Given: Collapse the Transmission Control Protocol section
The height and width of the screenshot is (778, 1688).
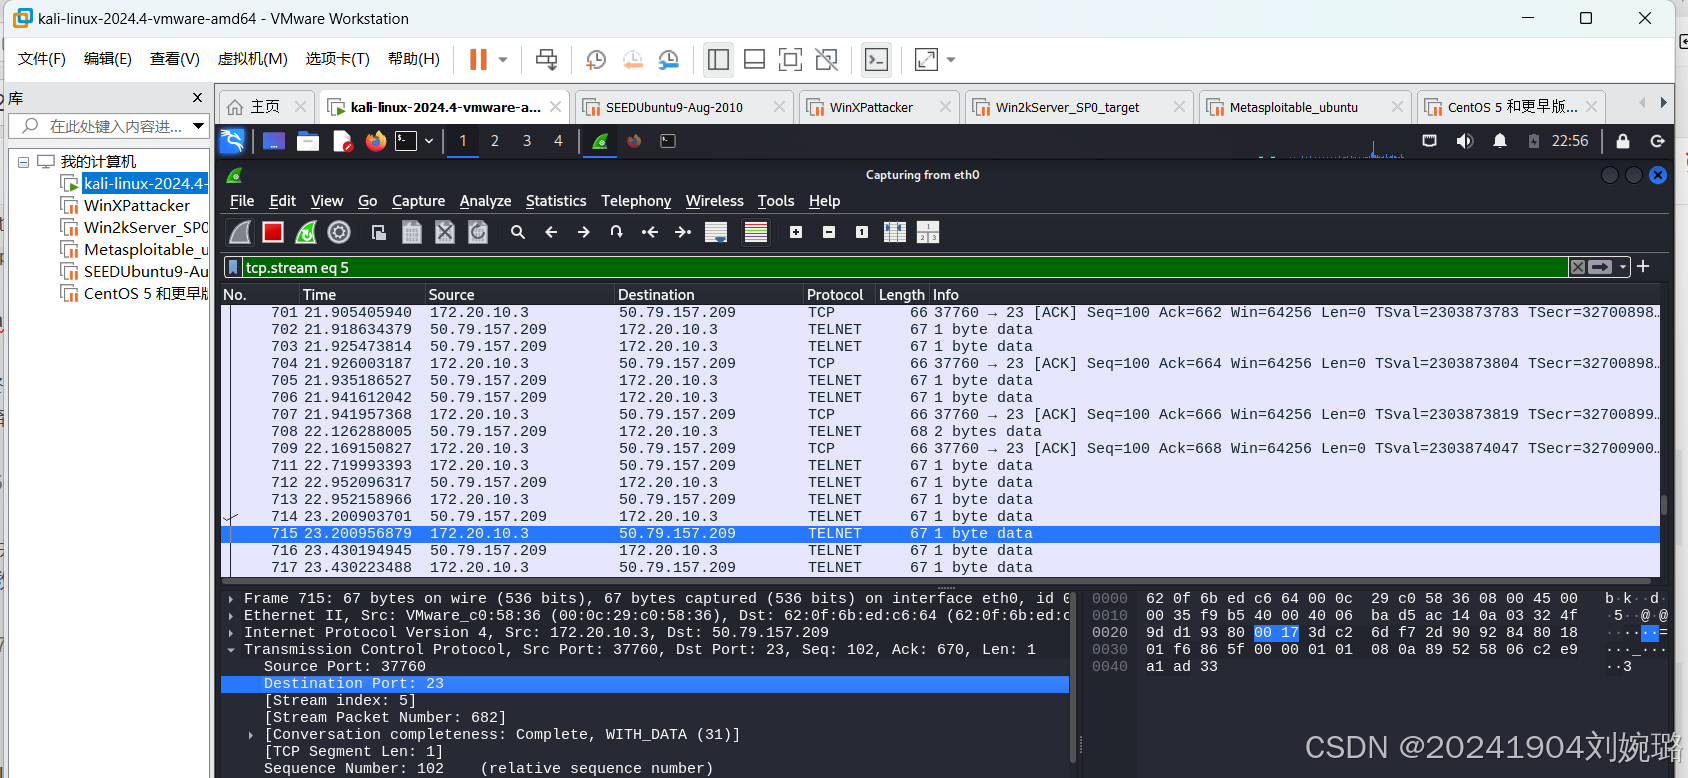Looking at the screenshot, I should (231, 650).
